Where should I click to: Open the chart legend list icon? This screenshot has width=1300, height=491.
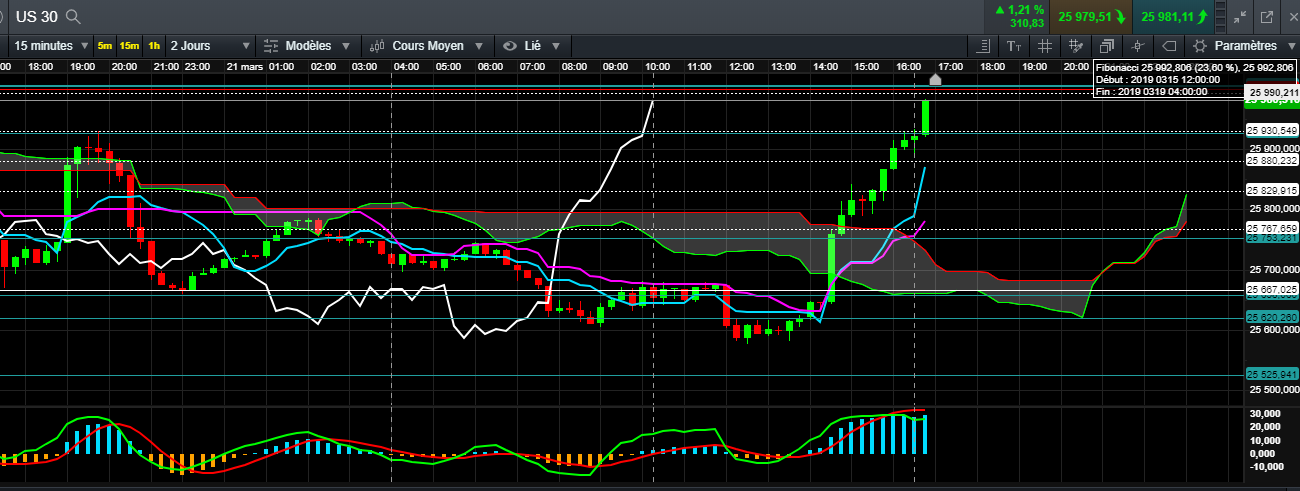(x=983, y=46)
